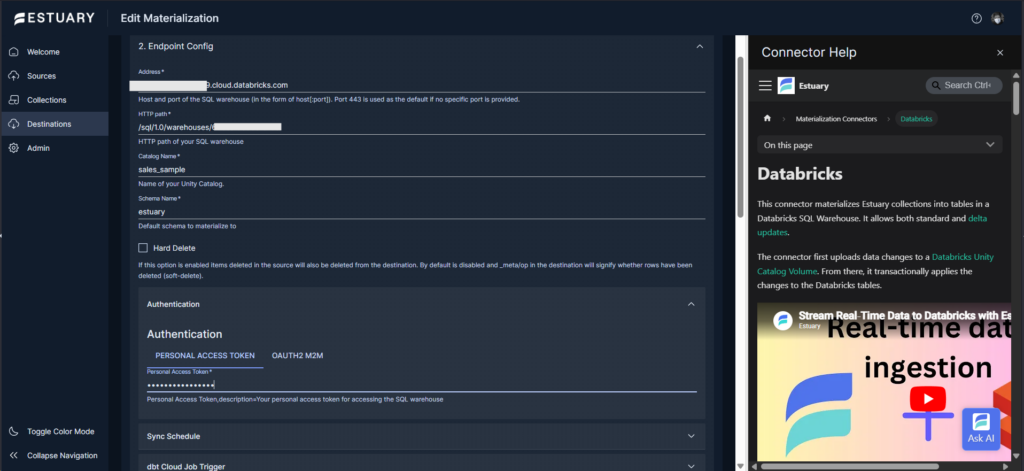
Task: Collapse the Endpoint Config section
Action: 699,46
